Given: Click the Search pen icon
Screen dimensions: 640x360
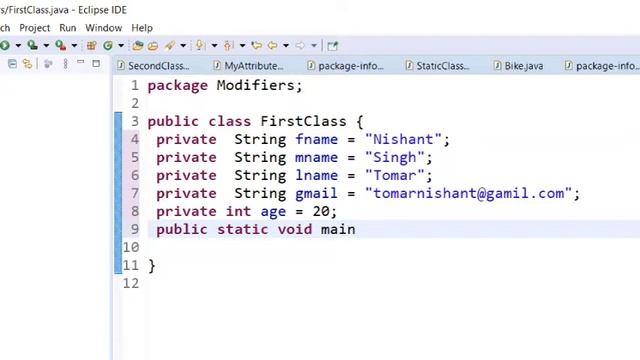Looking at the screenshot, I should point(170,46).
